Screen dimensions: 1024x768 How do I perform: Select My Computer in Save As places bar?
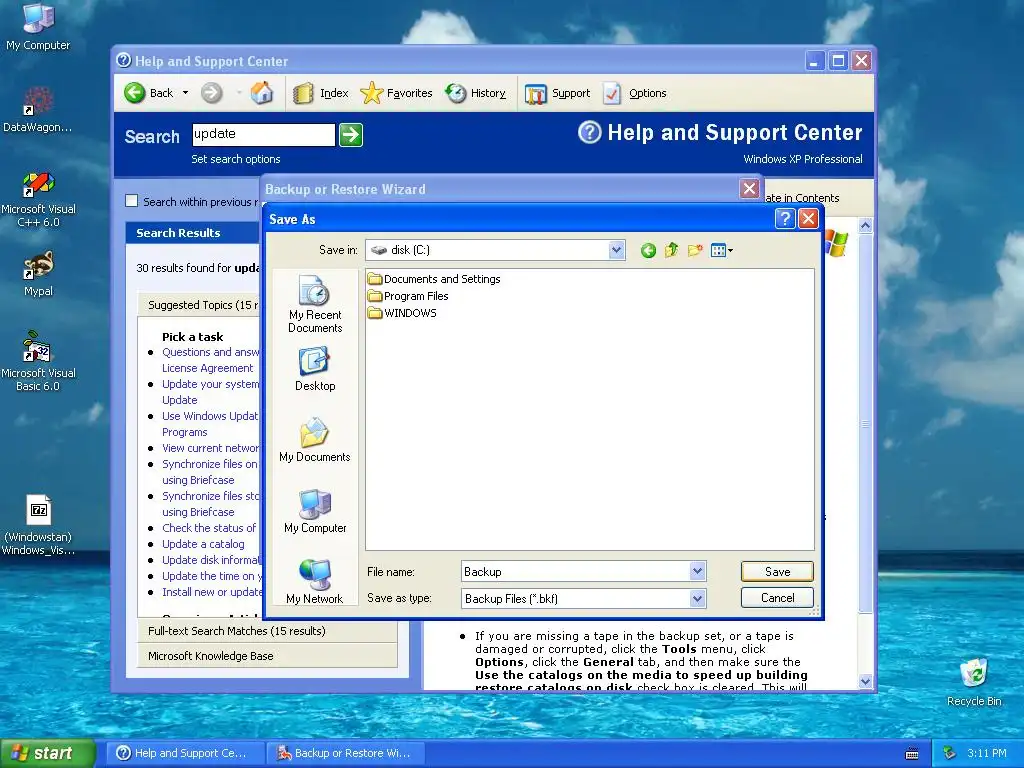(315, 511)
